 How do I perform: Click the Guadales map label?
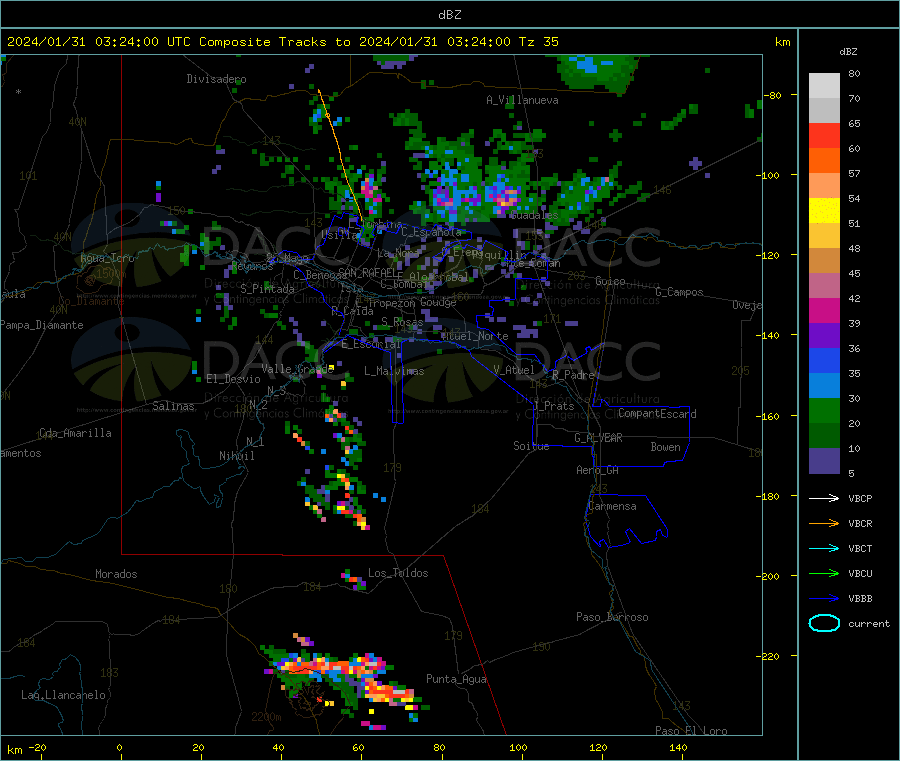click(x=534, y=215)
